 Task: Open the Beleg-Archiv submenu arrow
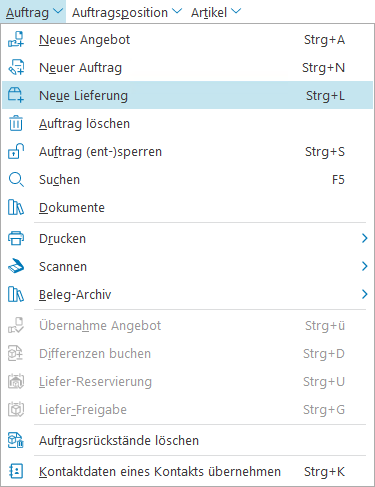(364, 294)
